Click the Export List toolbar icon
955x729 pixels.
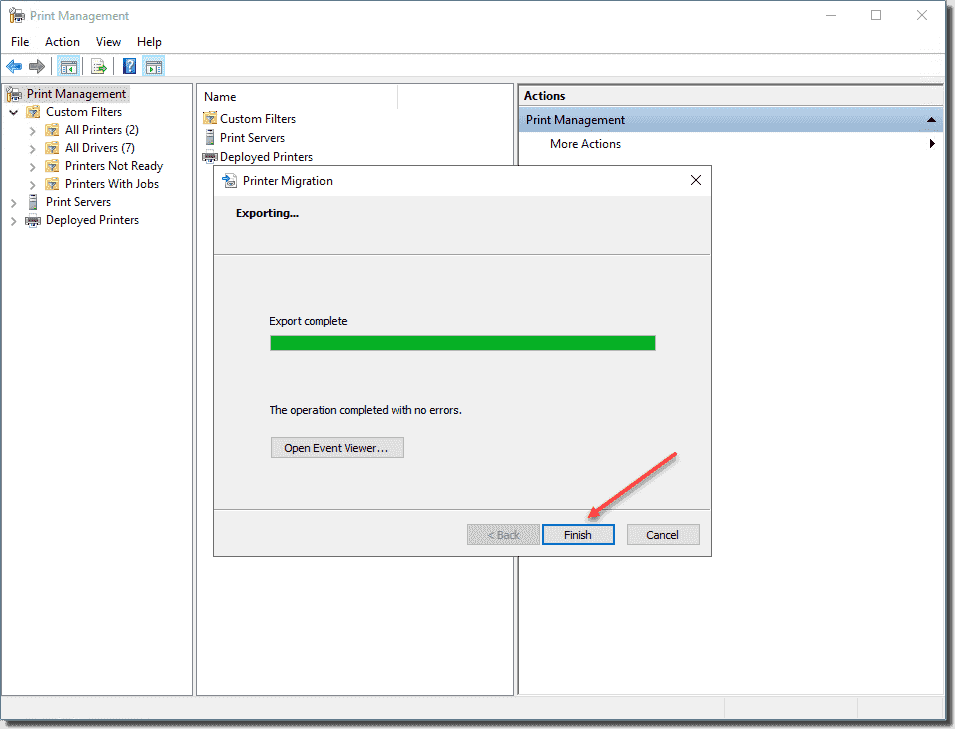point(97,66)
